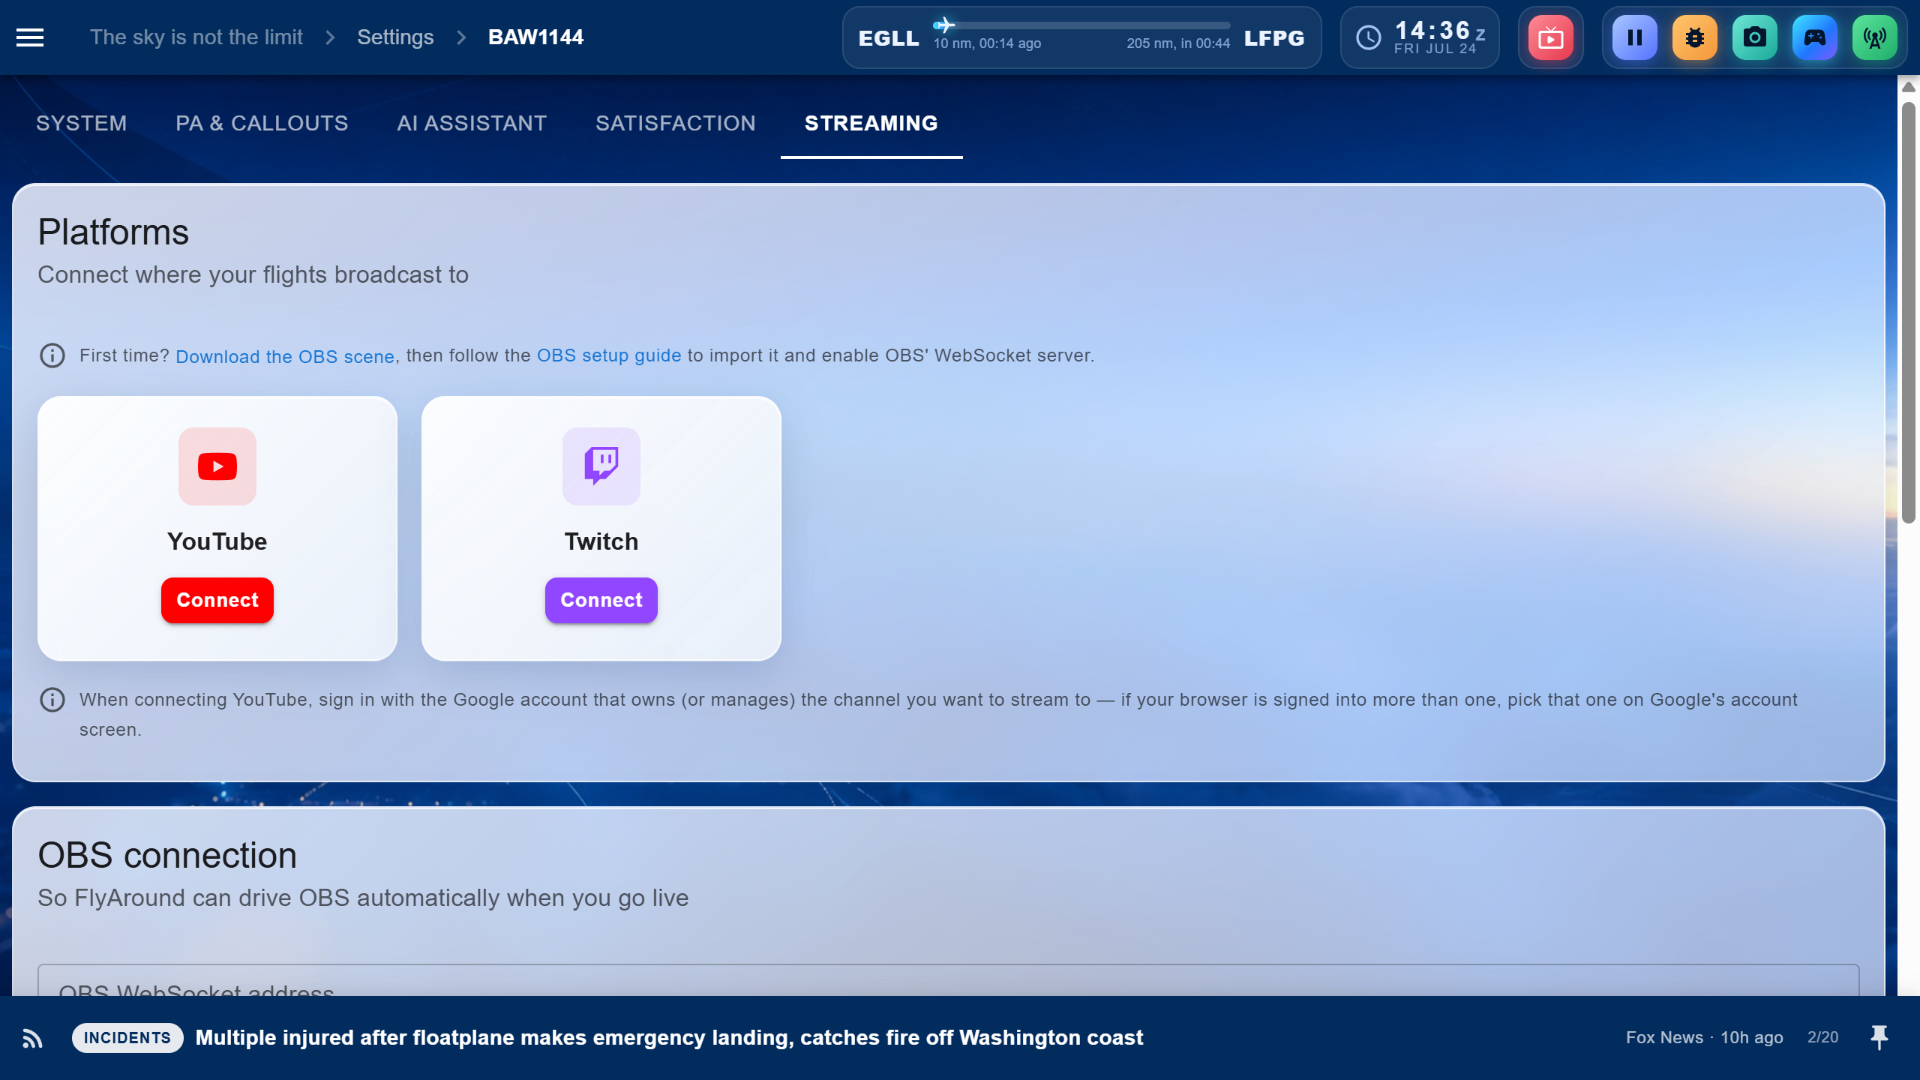Open the OBS setup guide link

[609, 356]
